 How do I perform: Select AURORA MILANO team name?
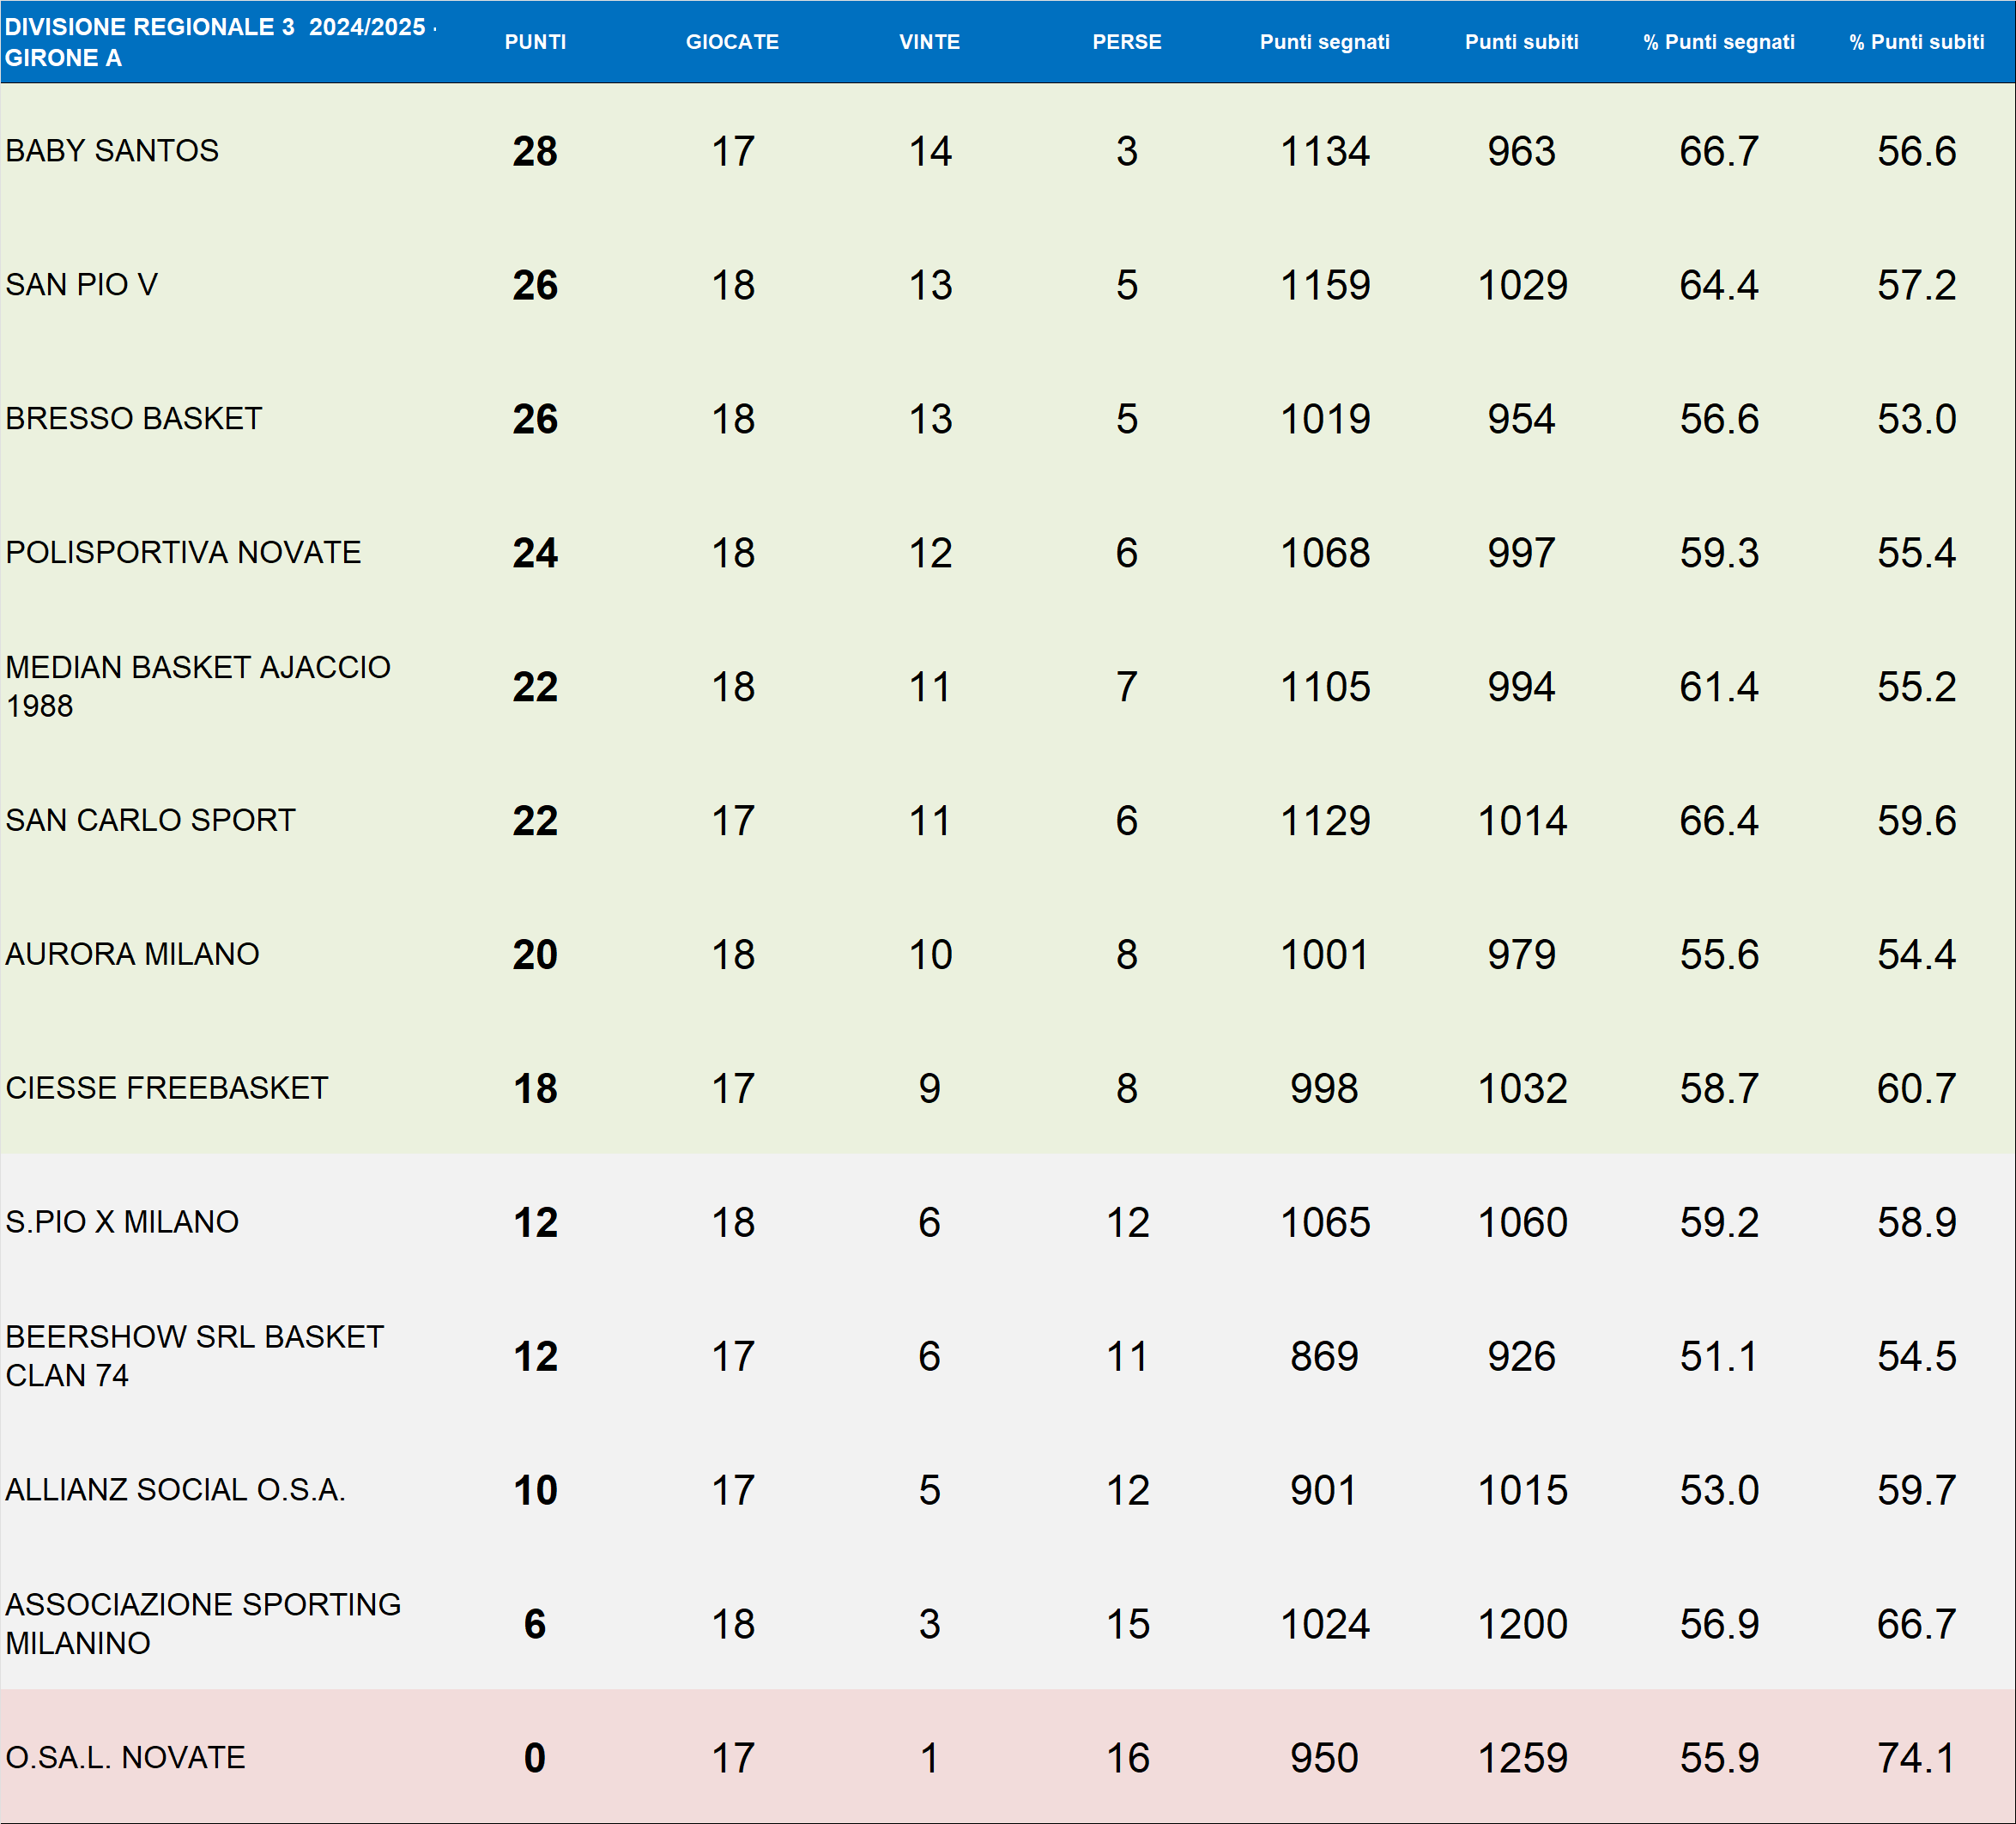click(x=133, y=954)
